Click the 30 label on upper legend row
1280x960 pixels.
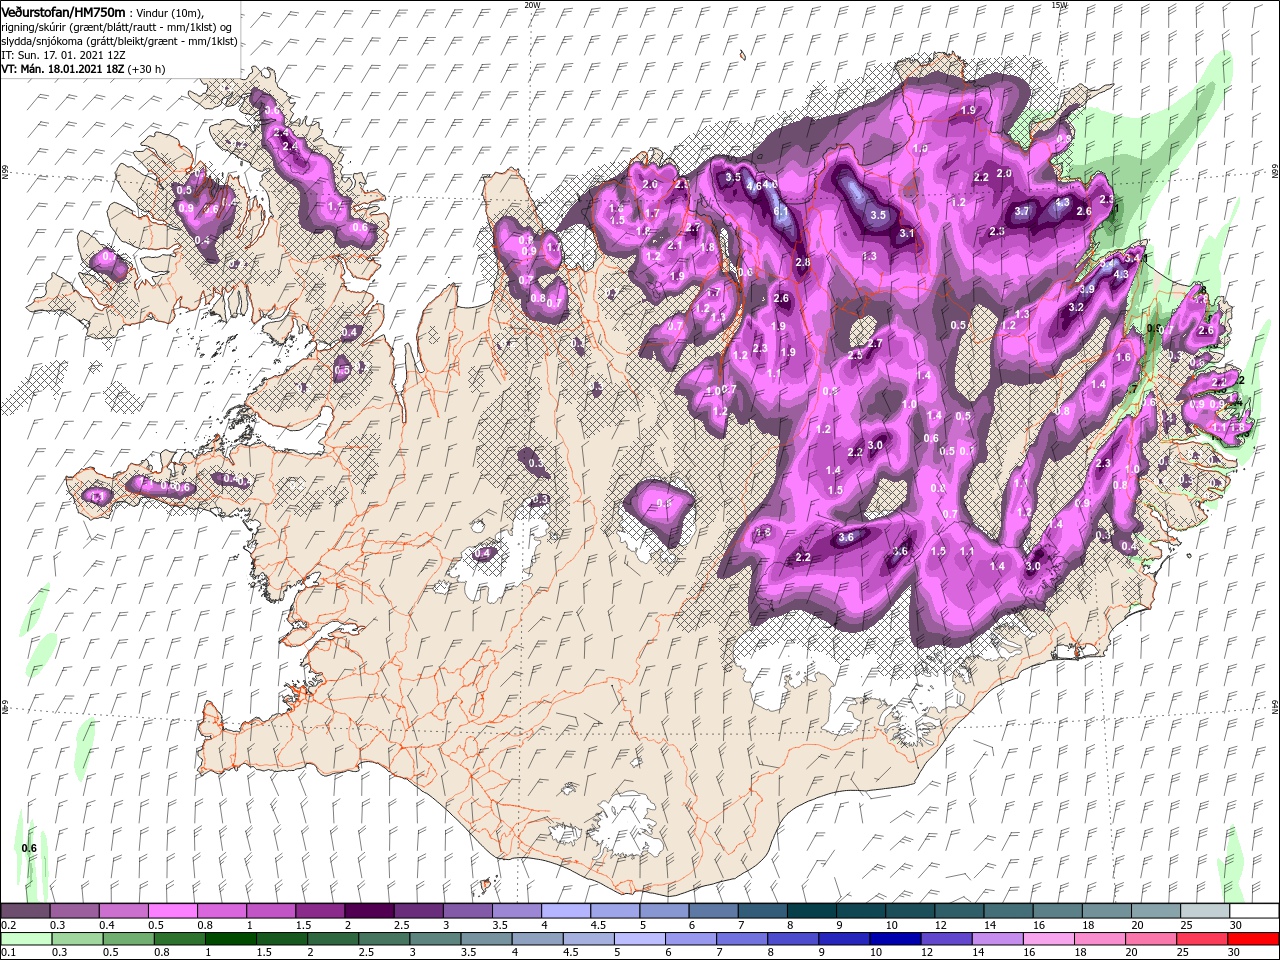[1236, 925]
